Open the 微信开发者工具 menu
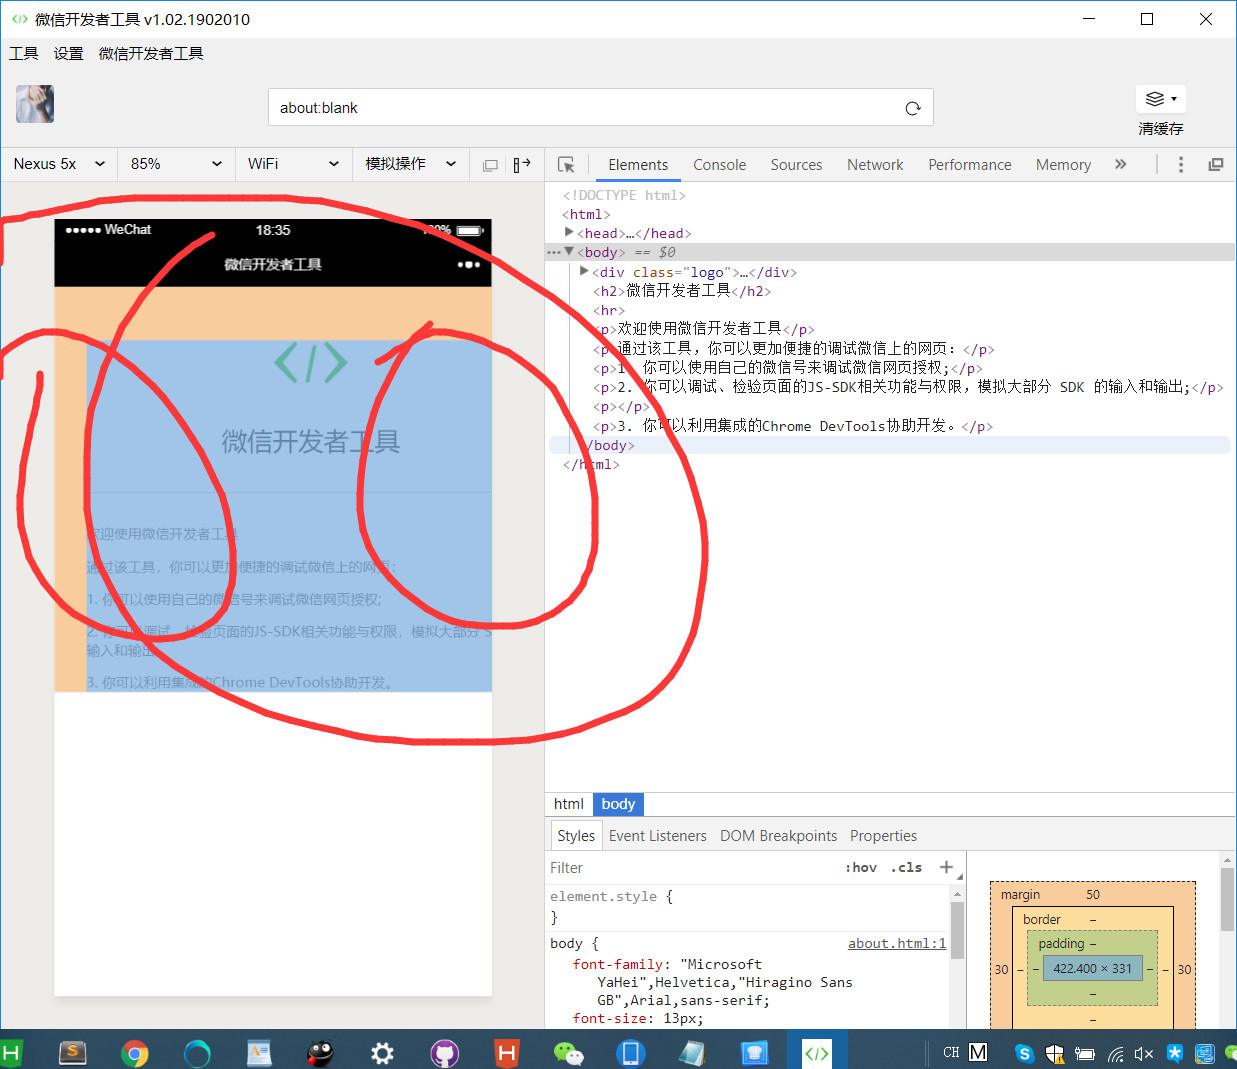1237x1069 pixels. [151, 54]
